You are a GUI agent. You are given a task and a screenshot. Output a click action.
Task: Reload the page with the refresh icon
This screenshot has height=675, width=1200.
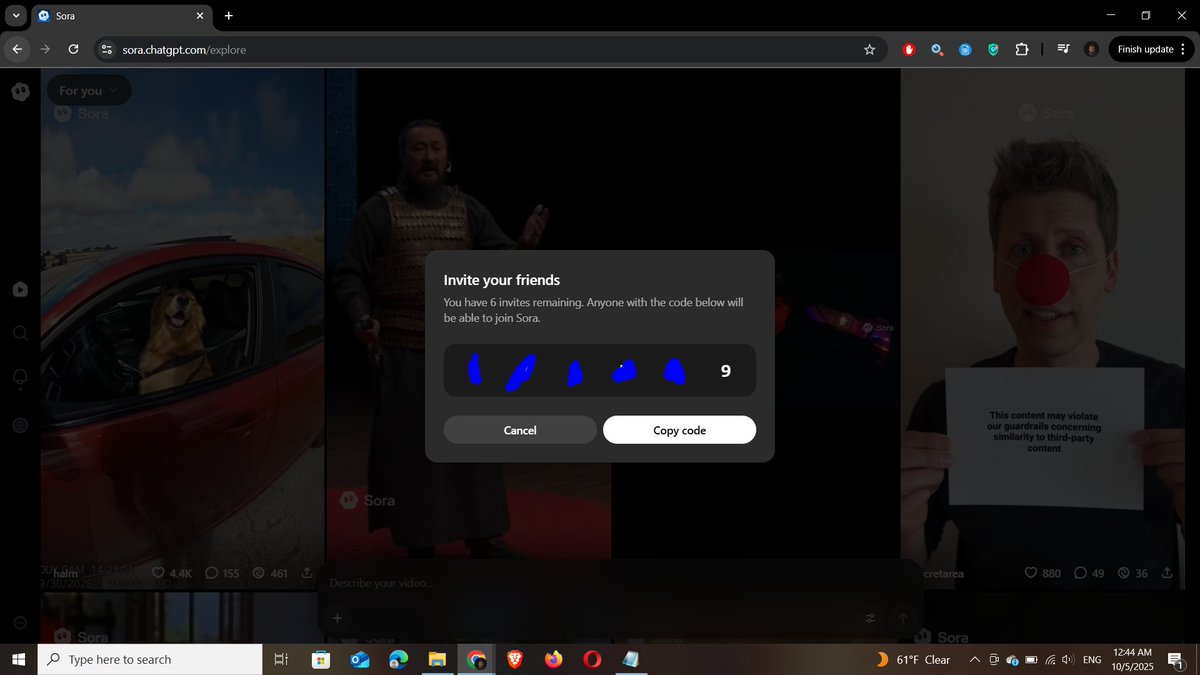pyautogui.click(x=73, y=49)
